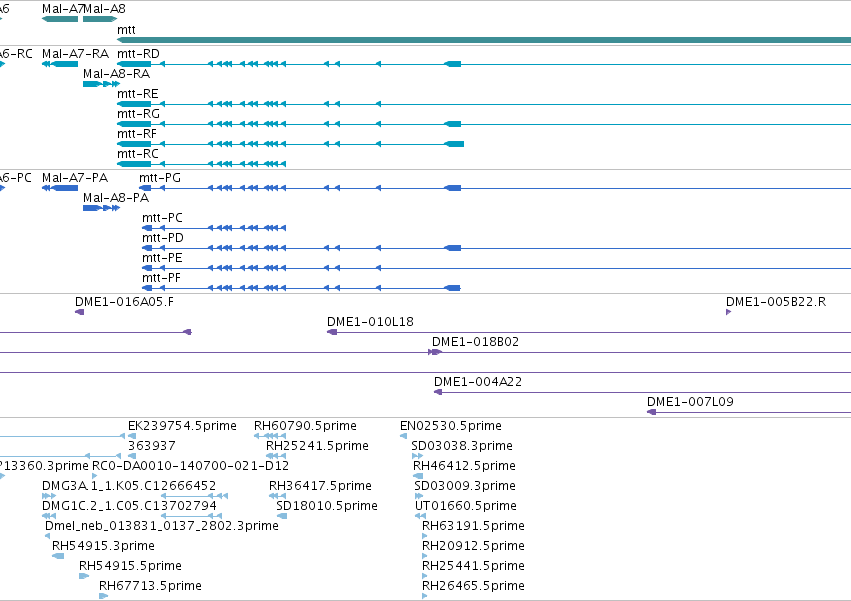The width and height of the screenshot is (851, 601).
Task: Click the mtt gene bar
Action: [x=484, y=40]
